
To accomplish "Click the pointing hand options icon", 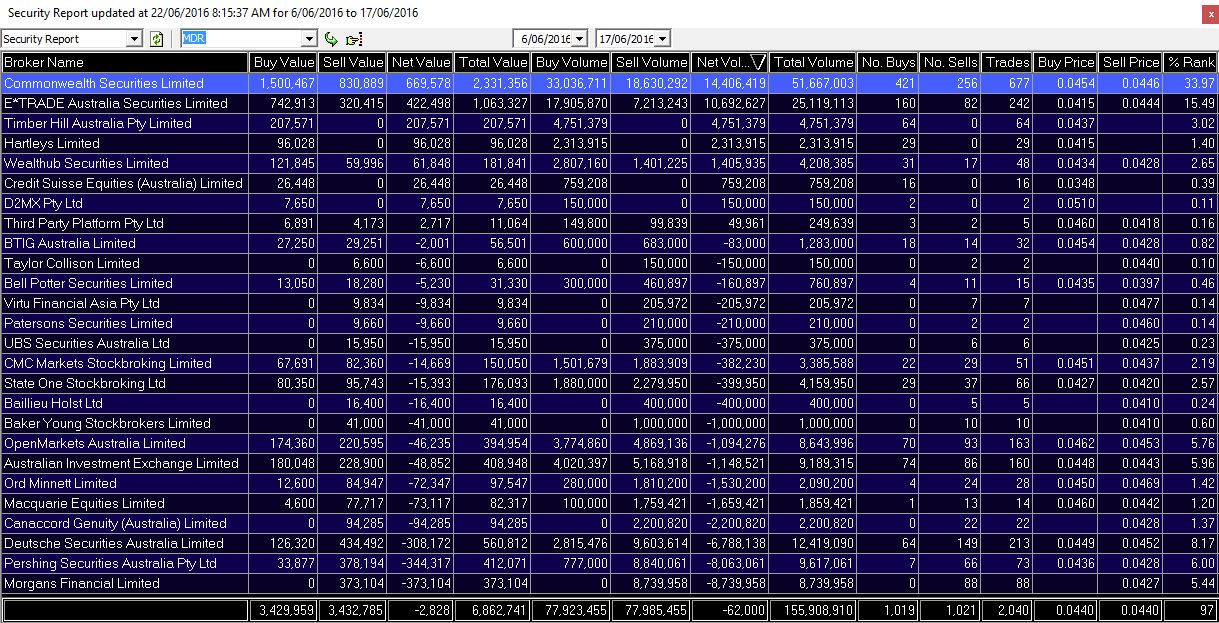I will click(353, 39).
